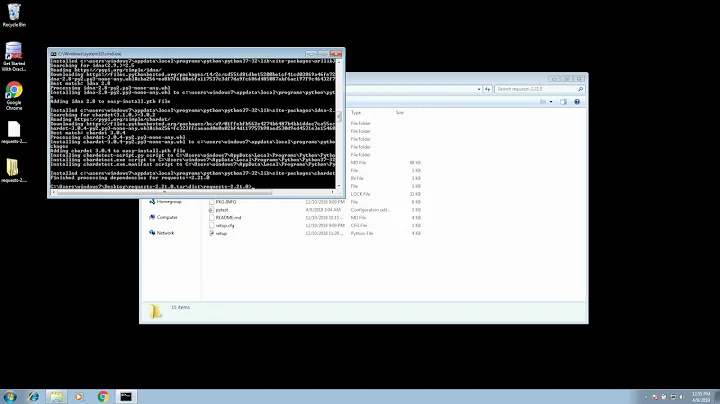The height and width of the screenshot is (404, 720).
Task: Open Windows Explorer taskbar button
Action: (56, 397)
